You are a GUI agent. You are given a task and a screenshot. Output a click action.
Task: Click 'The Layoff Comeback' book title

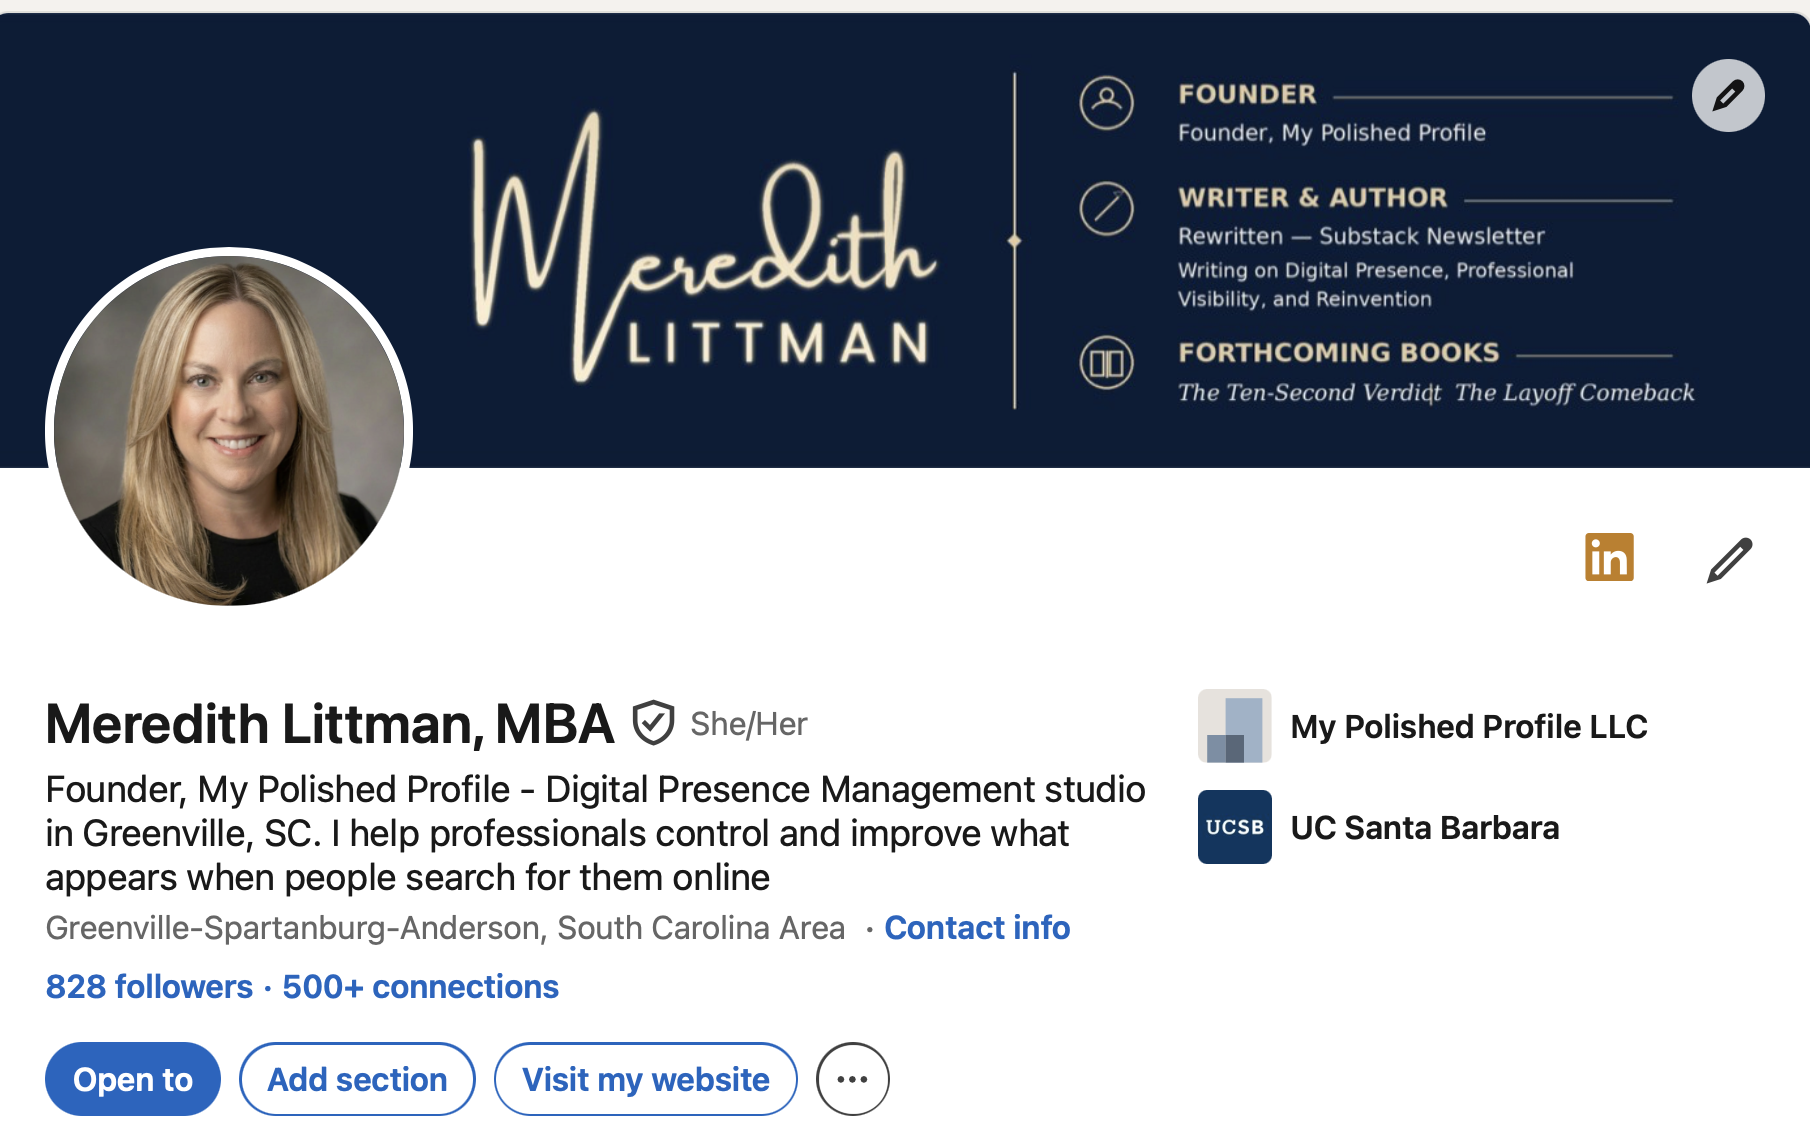[1575, 392]
